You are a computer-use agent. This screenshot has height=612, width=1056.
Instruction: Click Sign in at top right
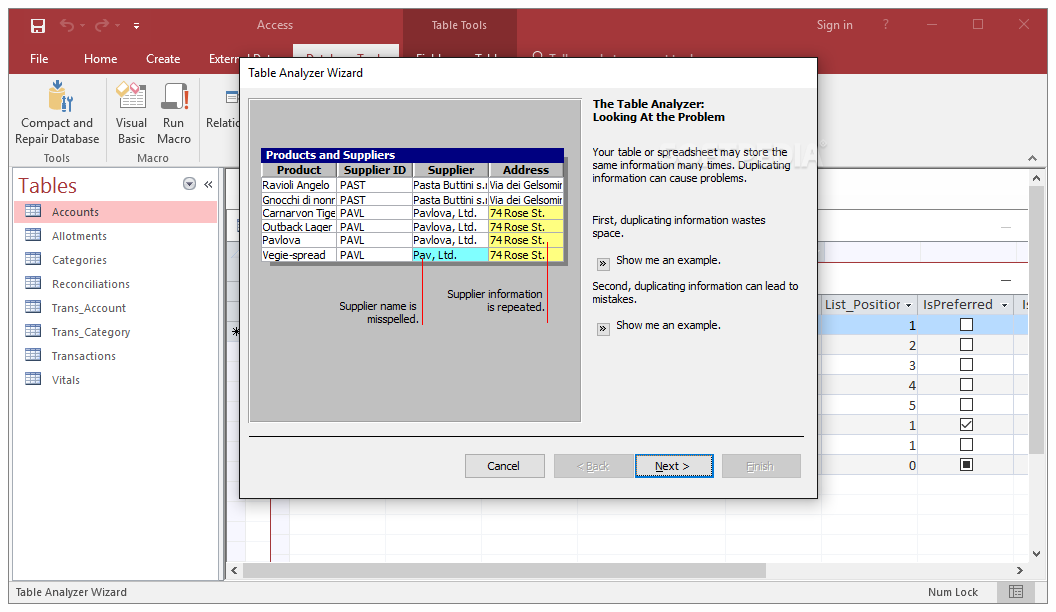coord(834,25)
